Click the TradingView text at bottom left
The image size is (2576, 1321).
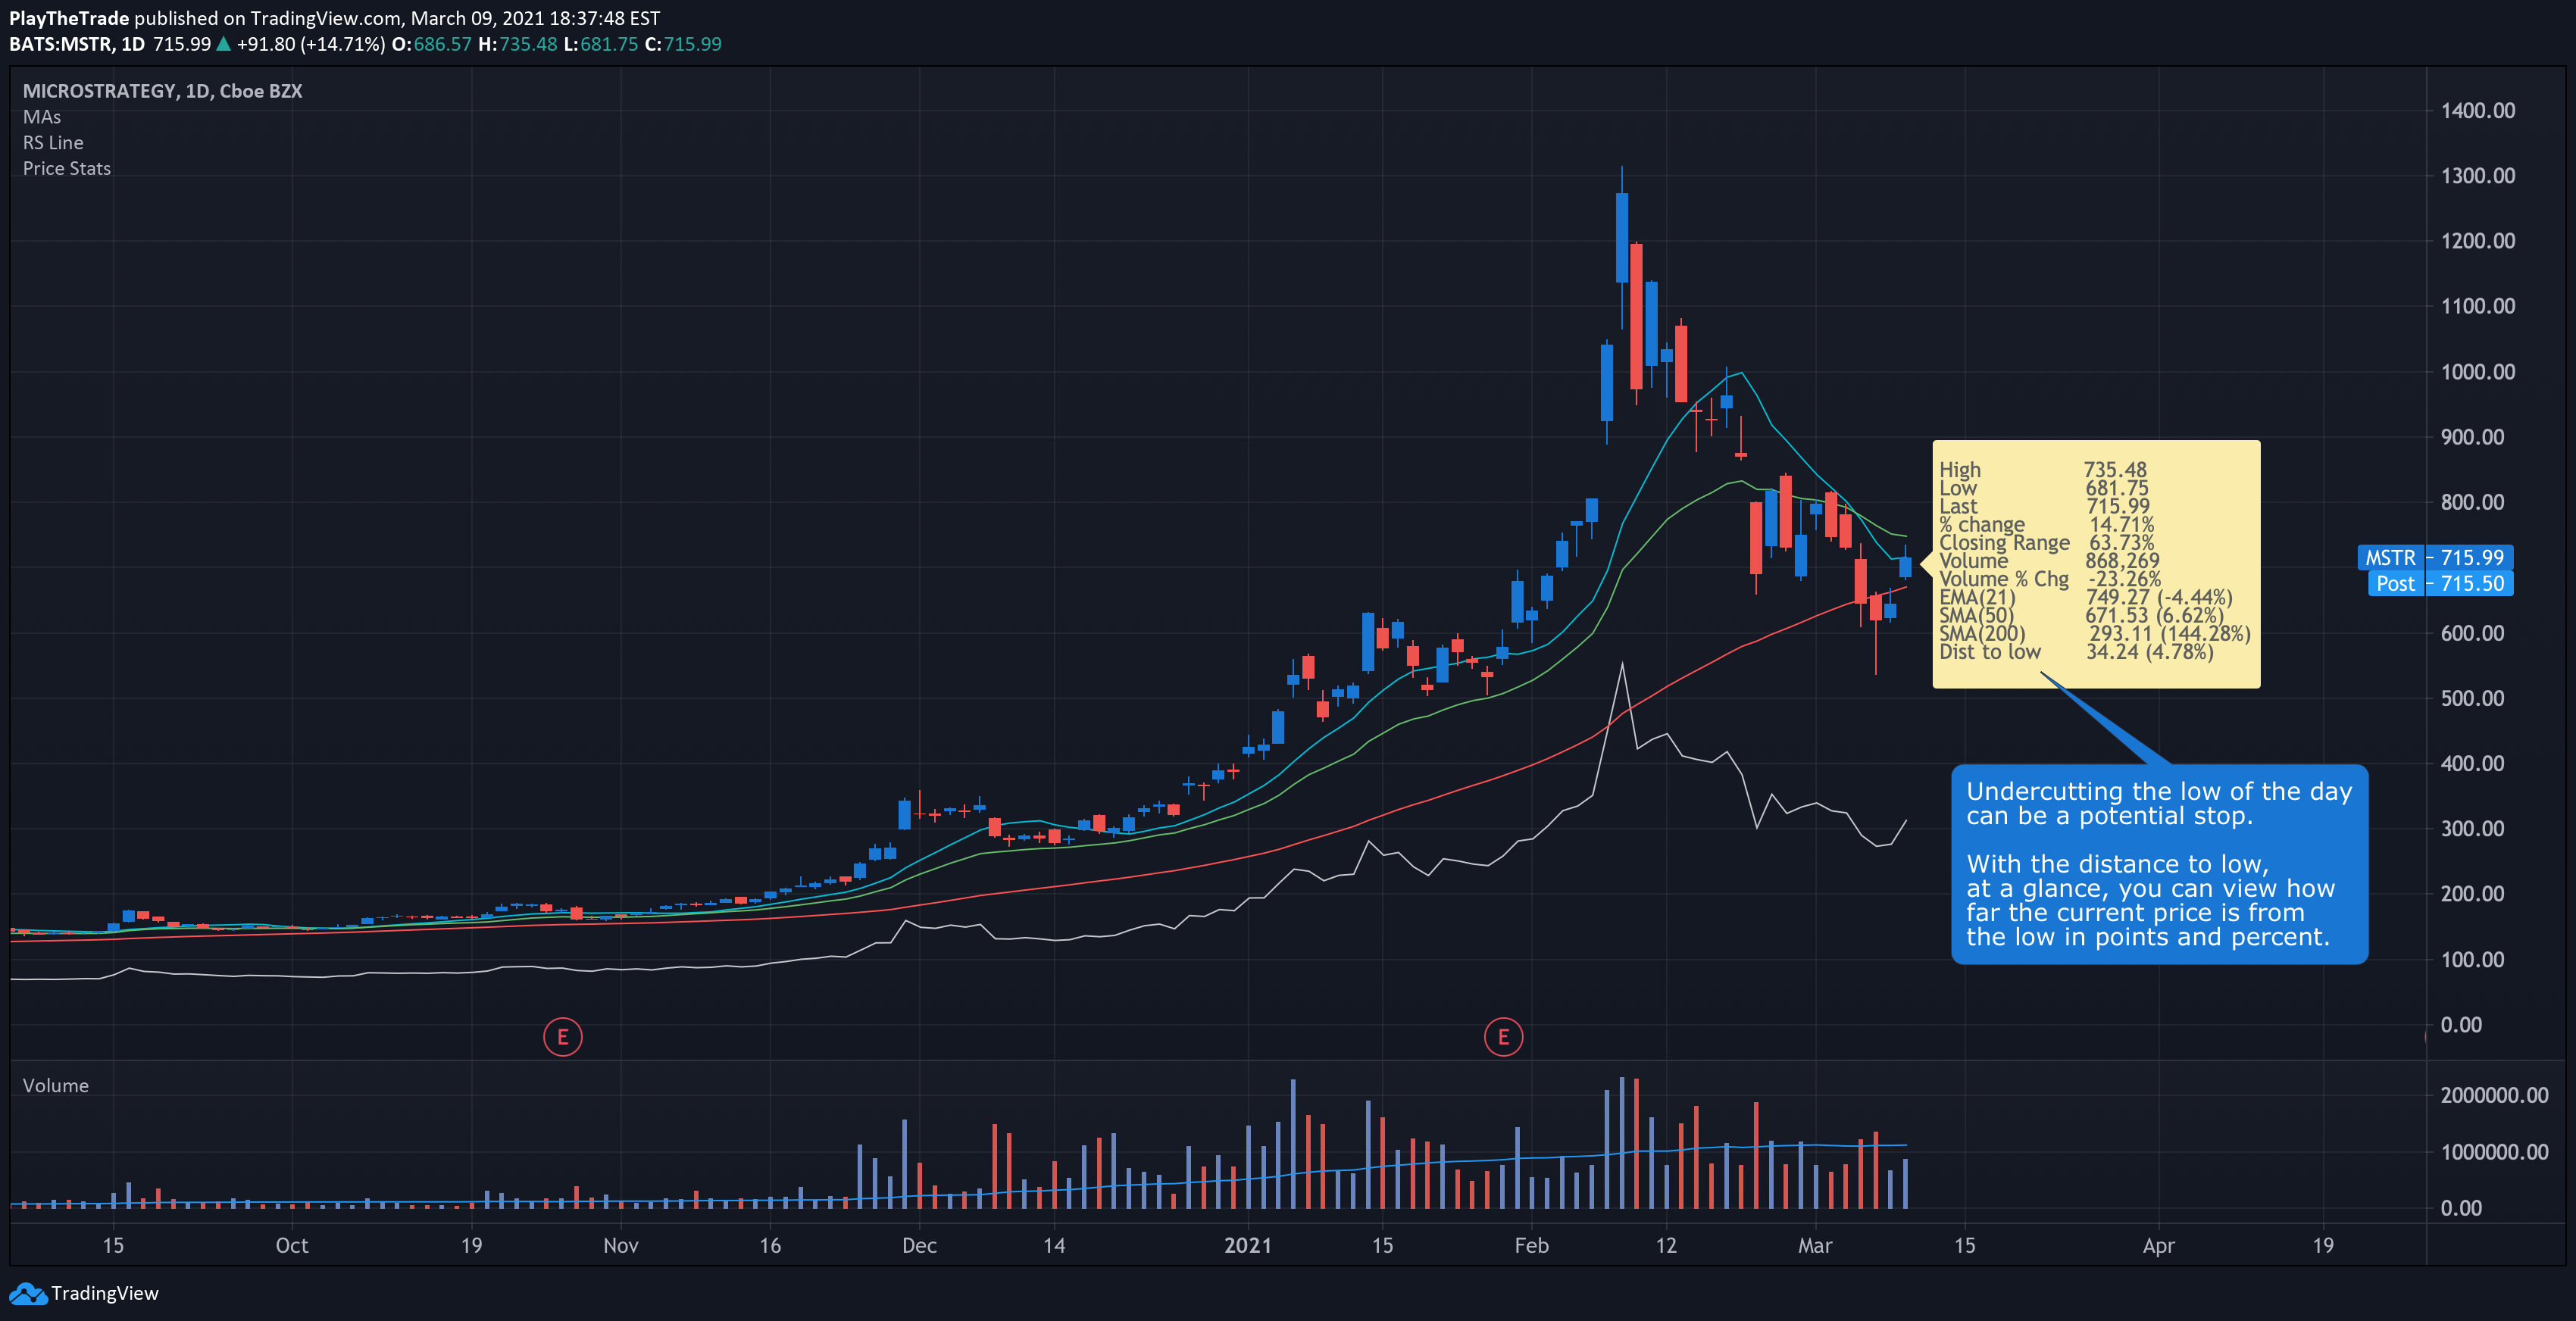(105, 1293)
